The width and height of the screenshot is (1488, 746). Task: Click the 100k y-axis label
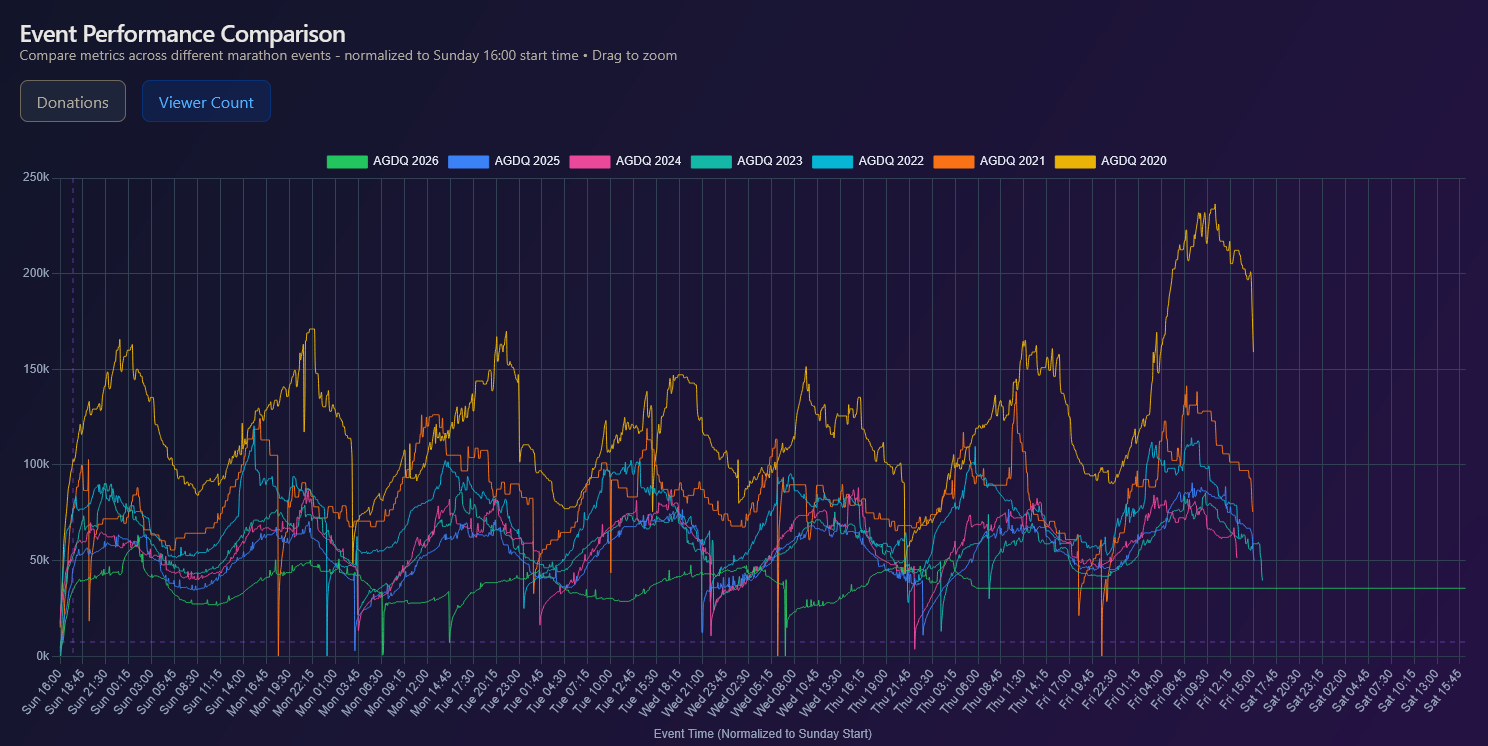[36, 464]
